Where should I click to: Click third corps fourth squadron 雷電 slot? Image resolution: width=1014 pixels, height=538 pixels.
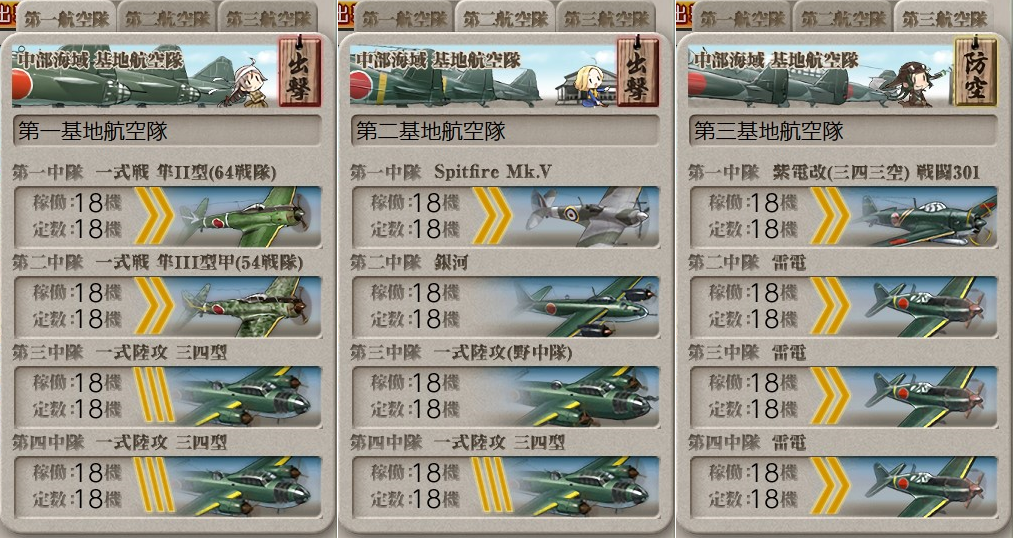tap(844, 486)
